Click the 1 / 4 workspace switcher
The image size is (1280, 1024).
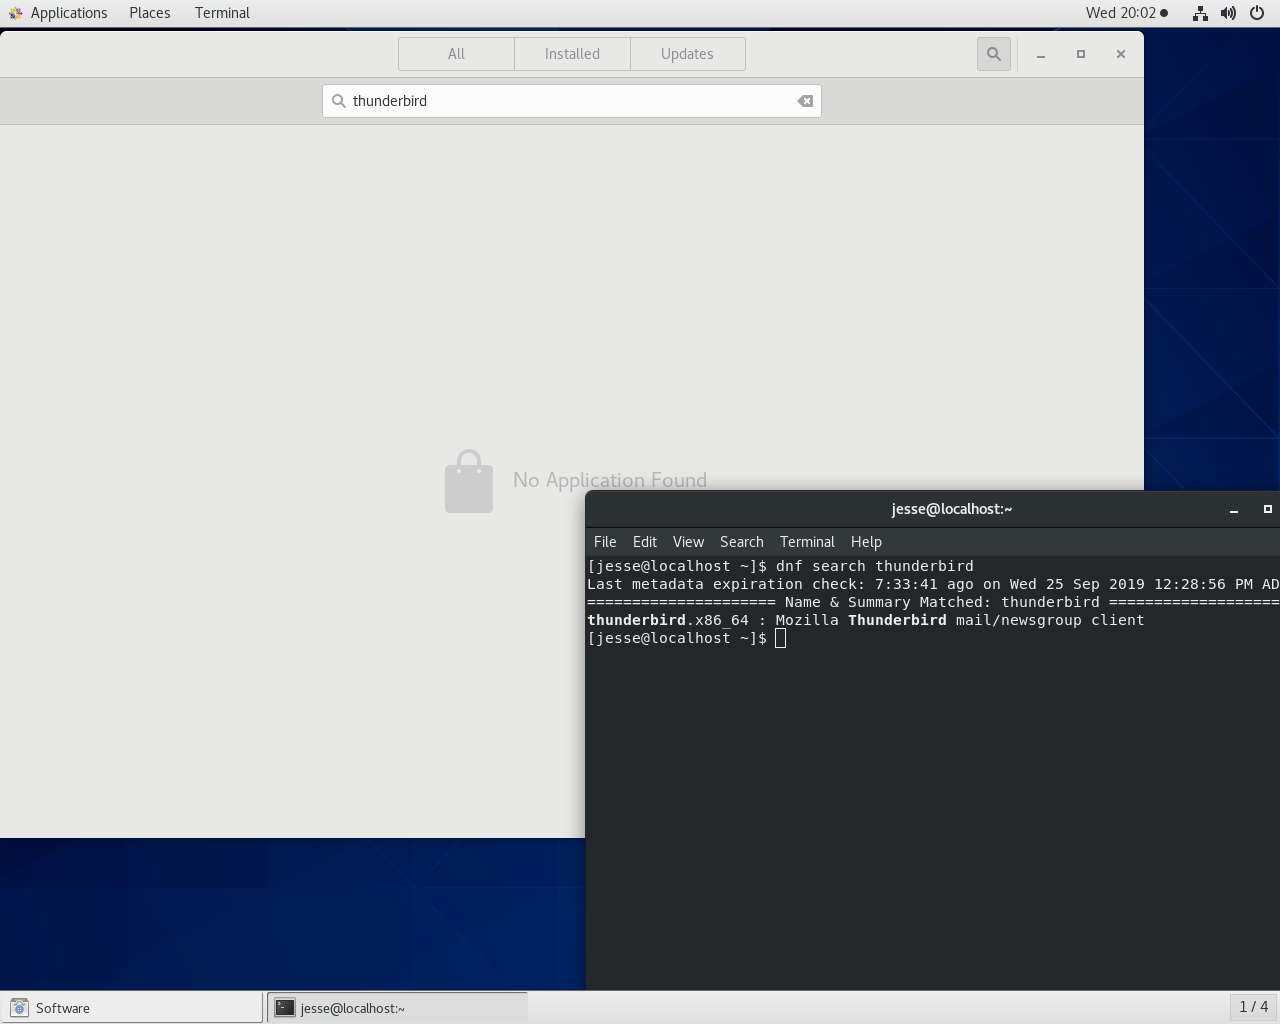pyautogui.click(x=1253, y=1007)
